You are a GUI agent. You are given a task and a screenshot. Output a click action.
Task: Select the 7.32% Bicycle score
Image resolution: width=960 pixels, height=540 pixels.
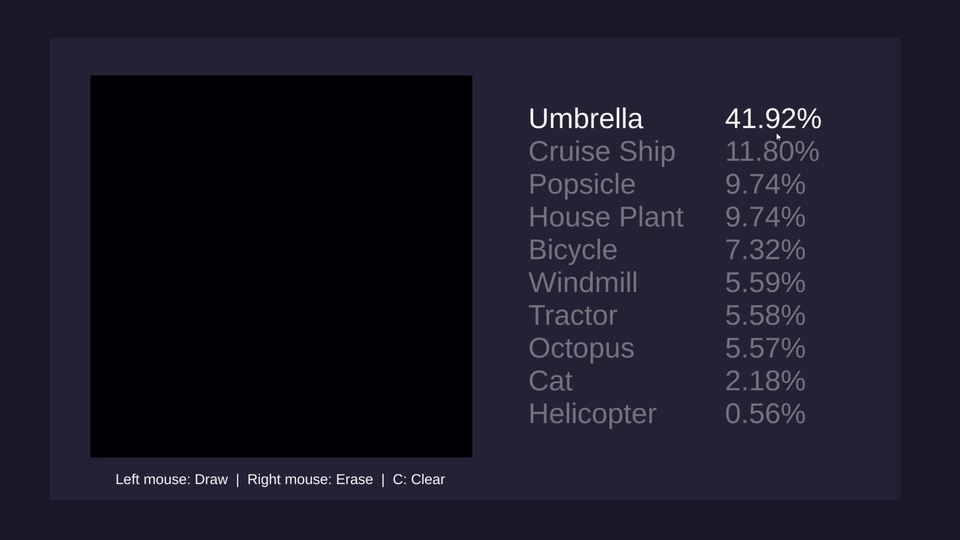(x=765, y=250)
